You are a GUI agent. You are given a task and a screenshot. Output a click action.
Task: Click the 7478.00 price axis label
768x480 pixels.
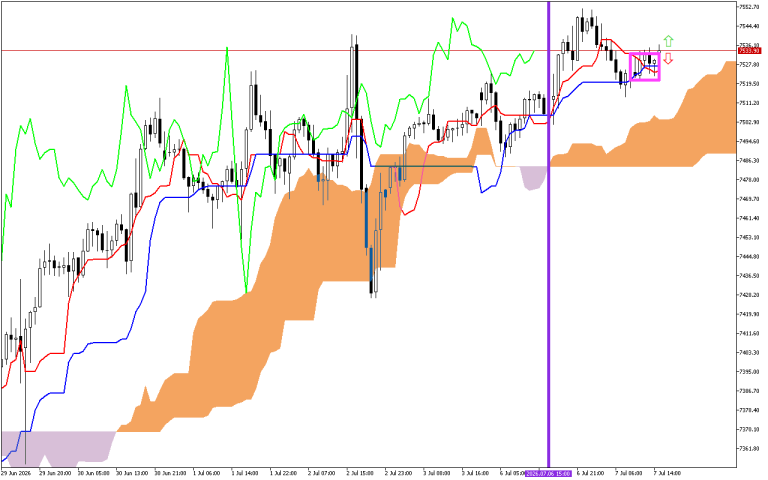click(x=749, y=180)
